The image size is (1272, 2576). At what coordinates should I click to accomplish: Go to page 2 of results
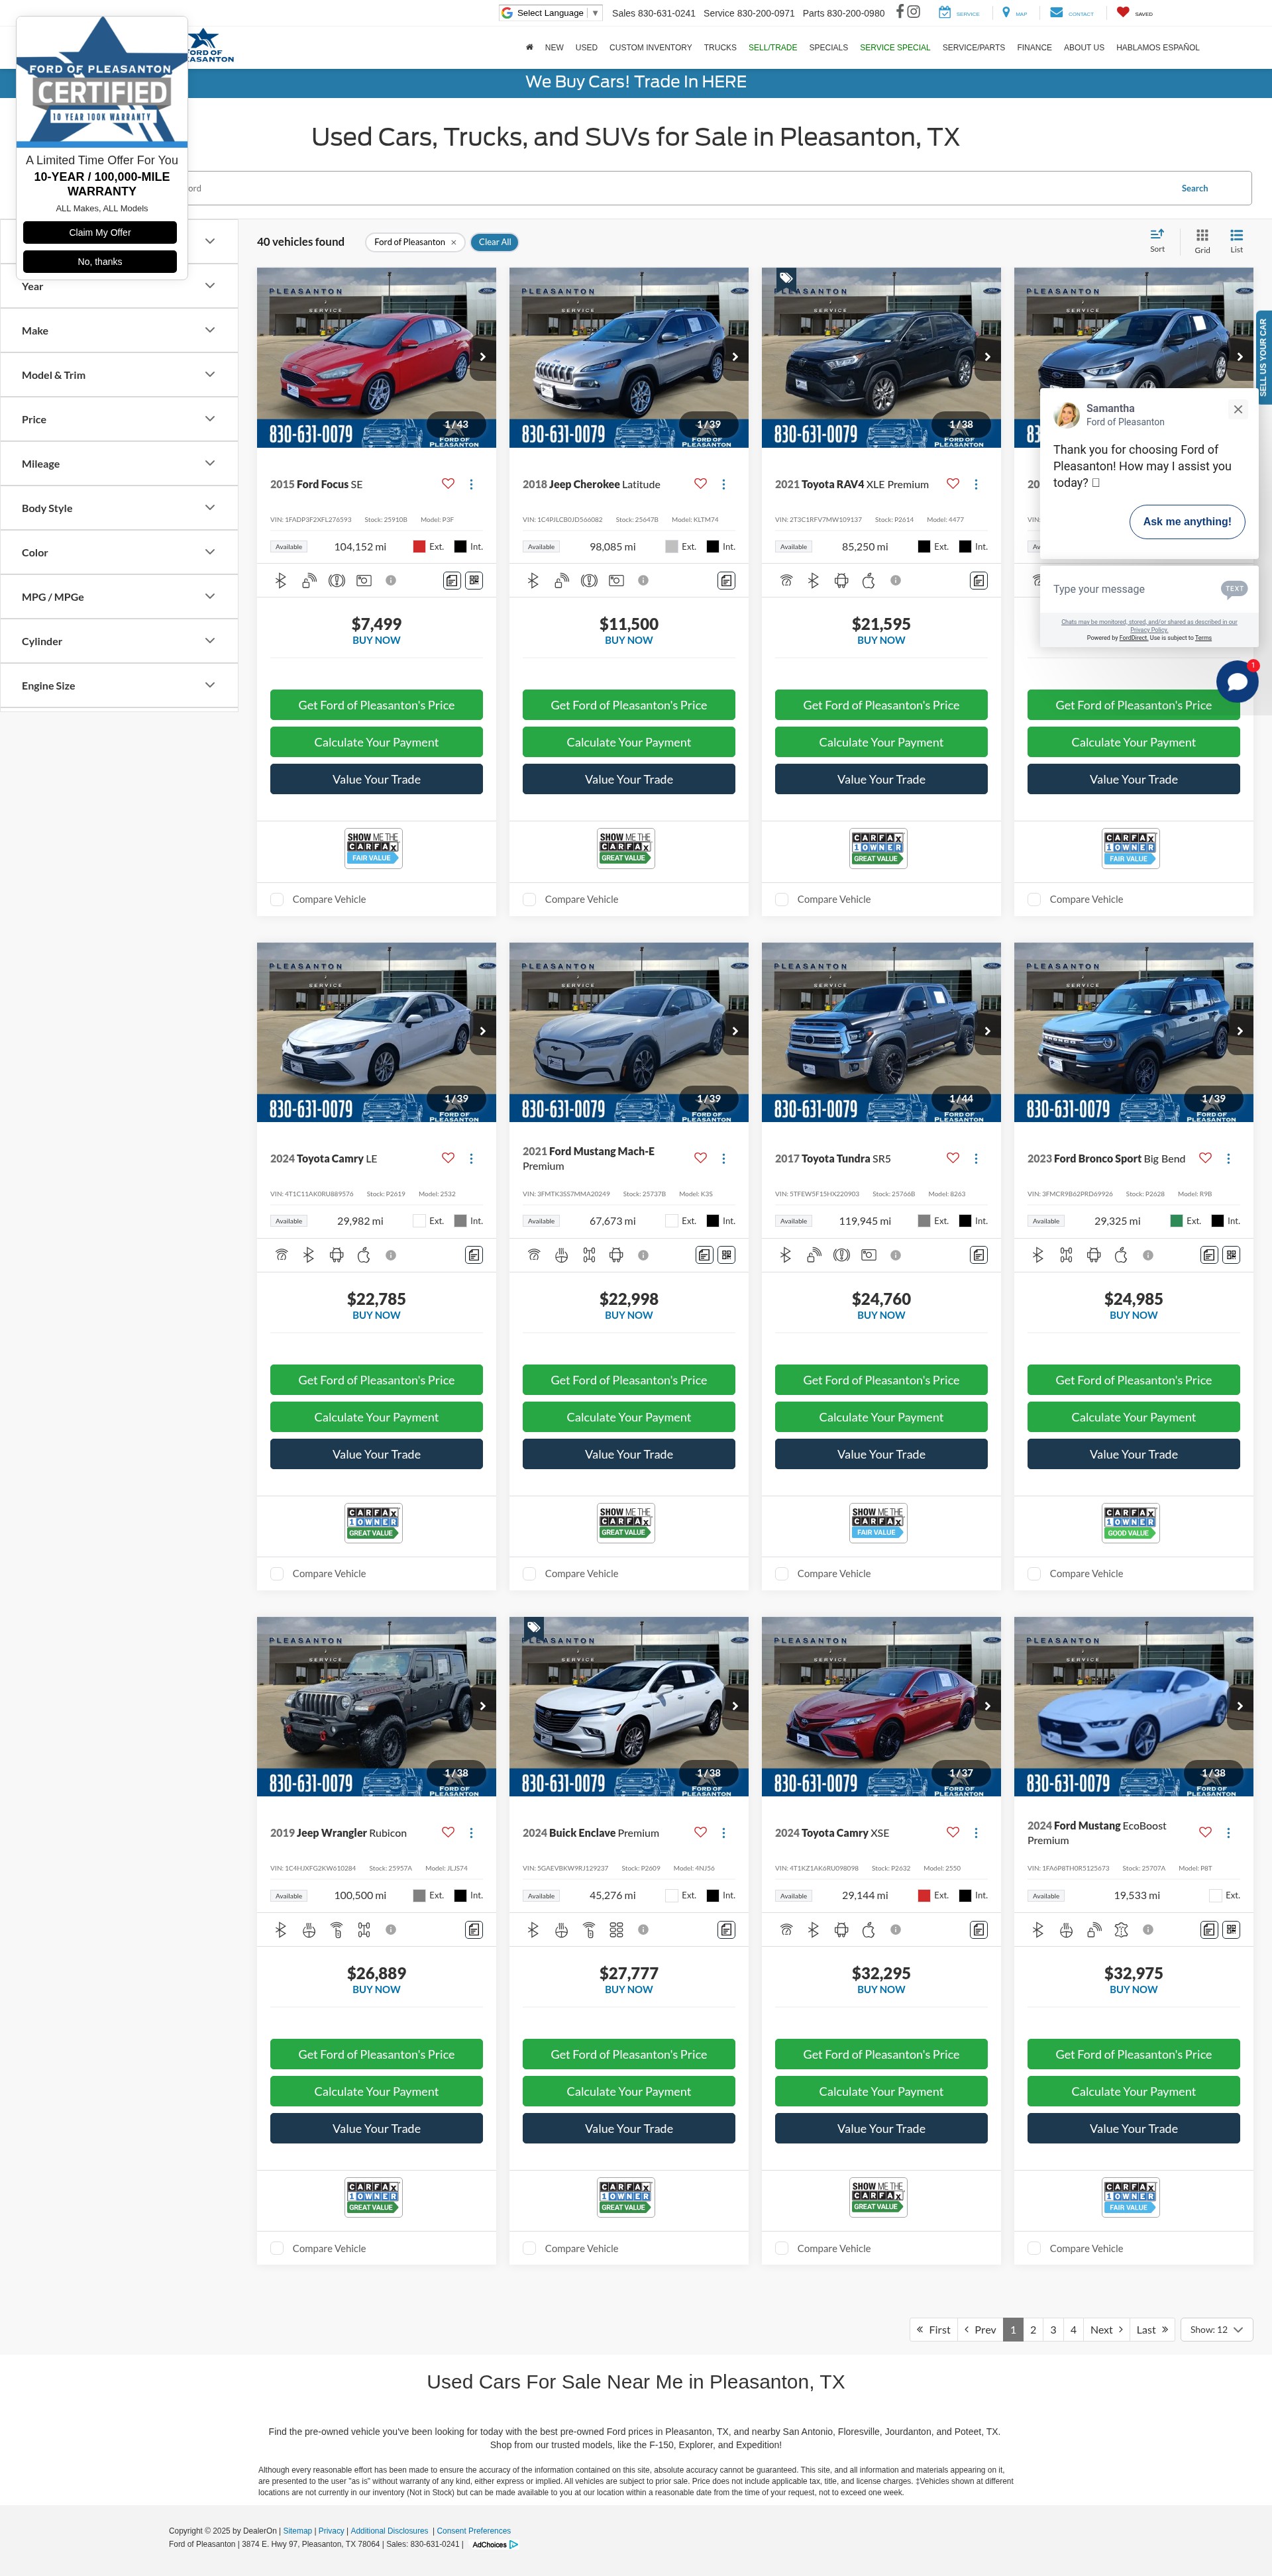[x=1033, y=2329]
